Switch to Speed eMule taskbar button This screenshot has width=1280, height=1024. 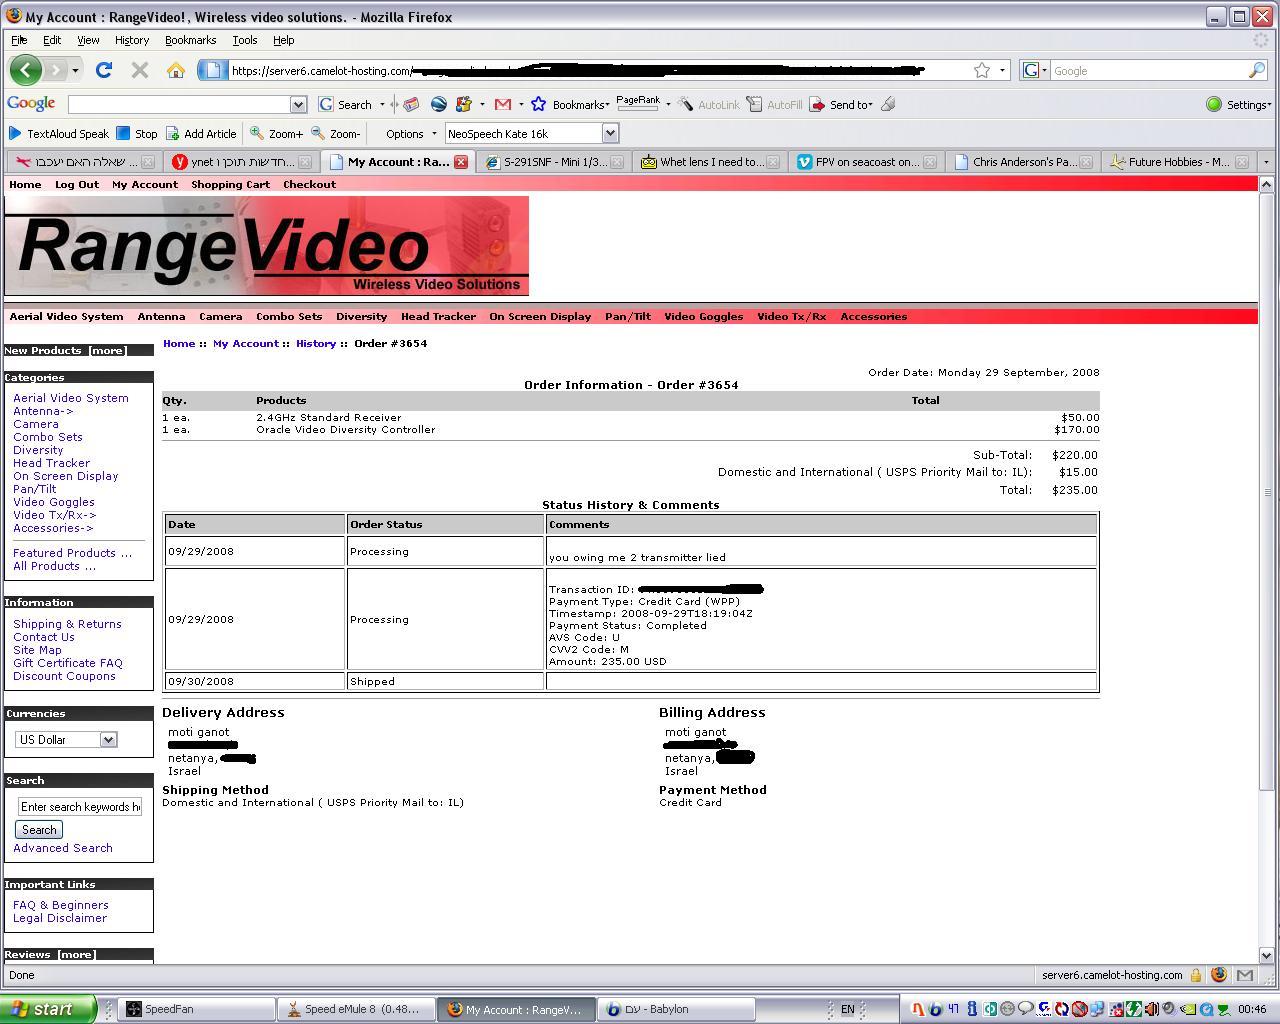[x=356, y=1009]
